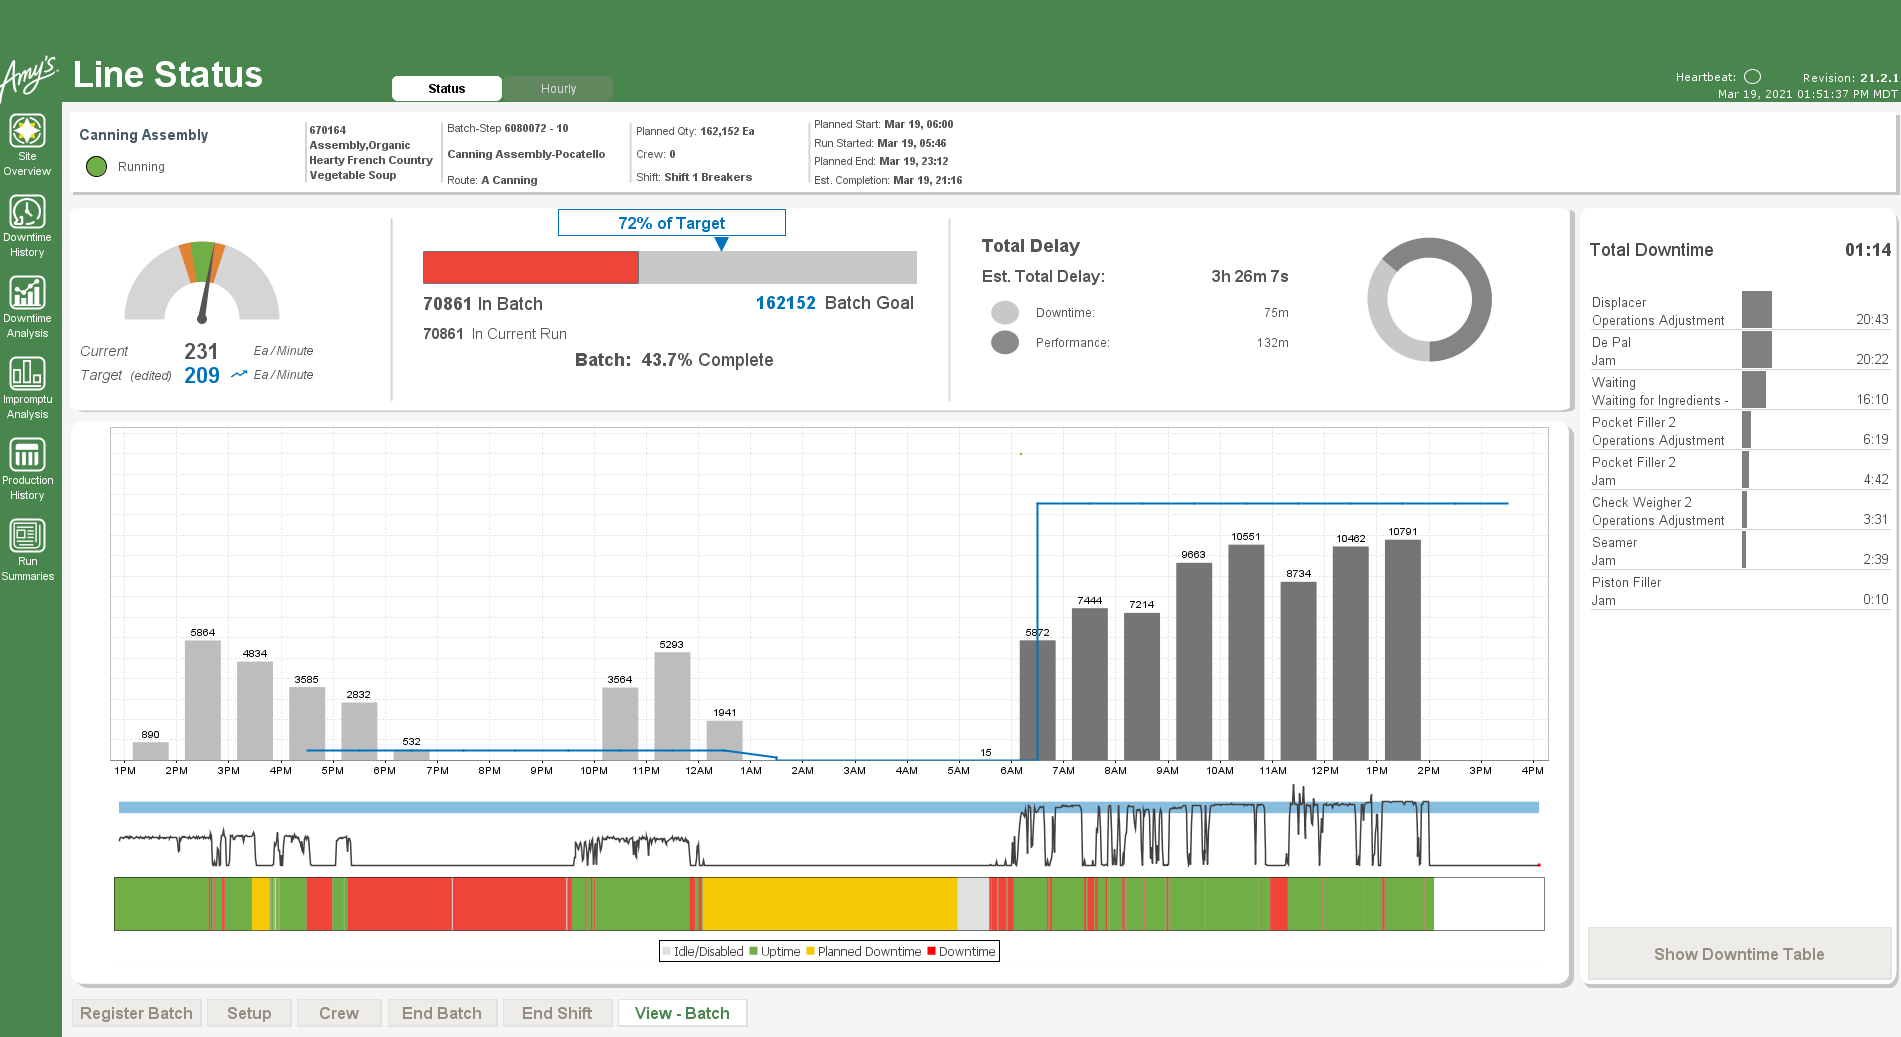This screenshot has width=1901, height=1037.
Task: Click the 5293 bar in the hourly chart
Action: [x=672, y=706]
